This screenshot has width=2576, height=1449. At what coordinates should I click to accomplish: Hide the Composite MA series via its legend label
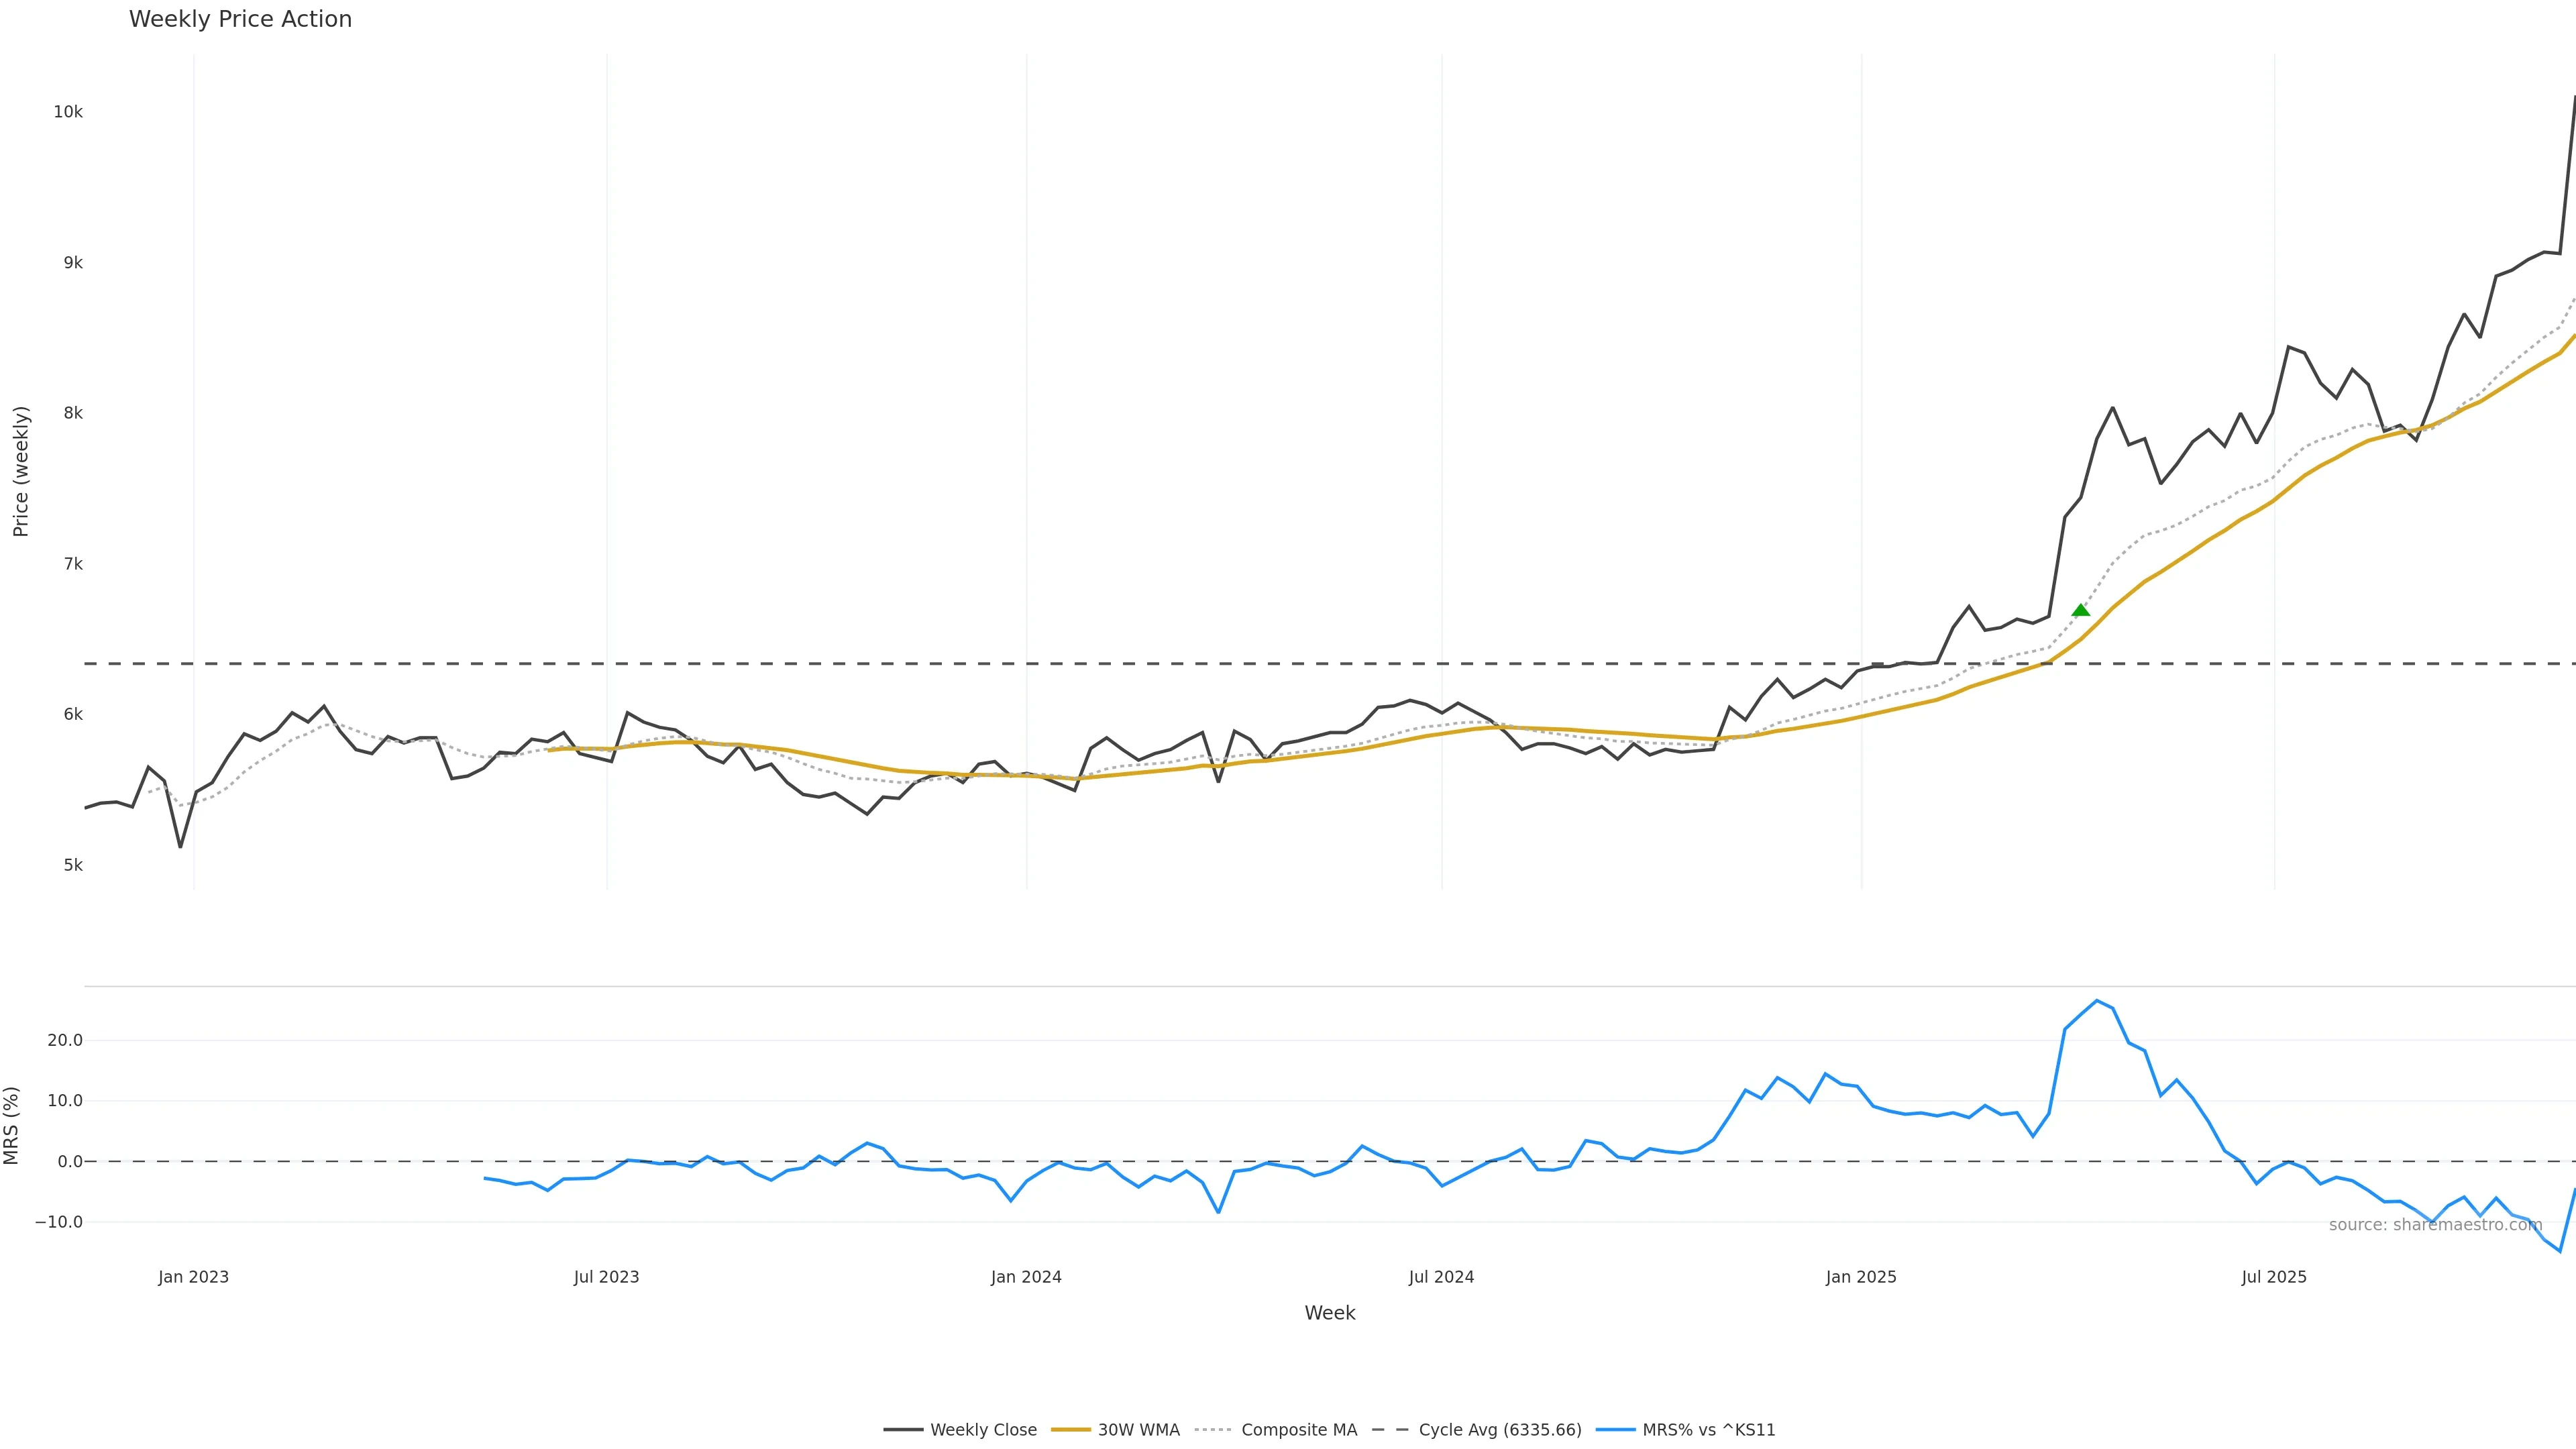(1298, 1430)
